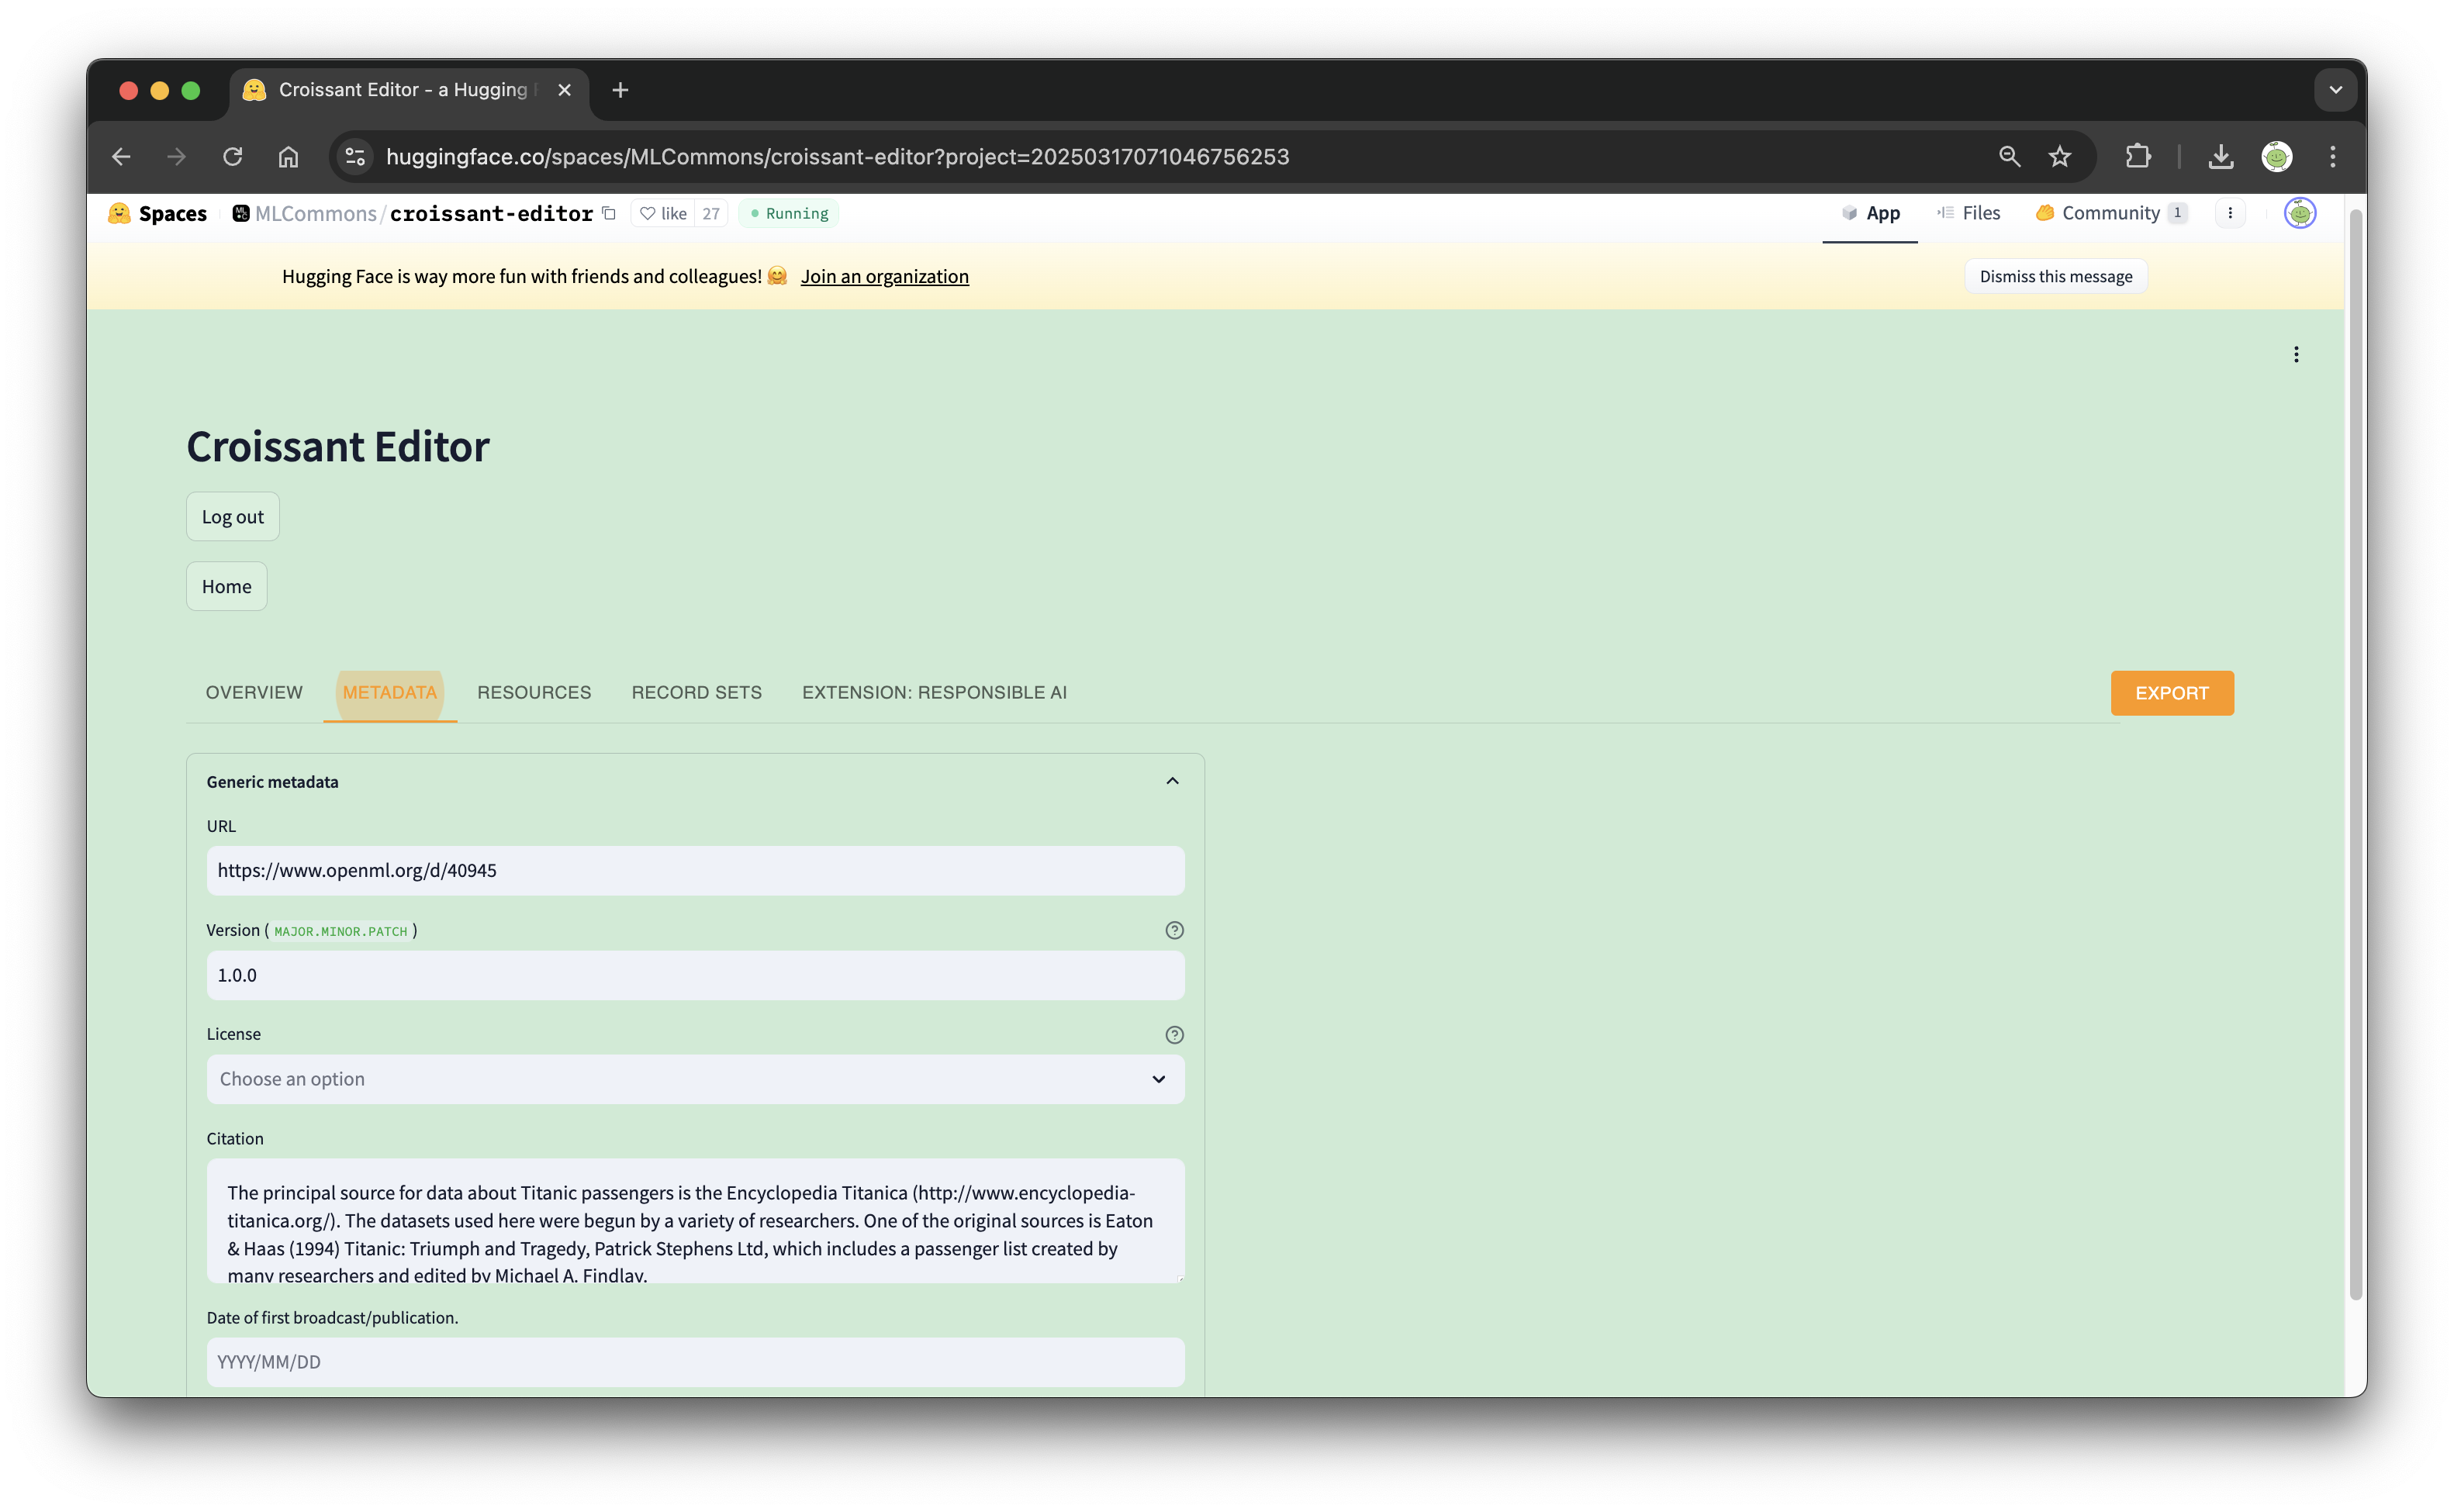This screenshot has width=2454, height=1512.
Task: Click the copy space name icon
Action: (609, 213)
